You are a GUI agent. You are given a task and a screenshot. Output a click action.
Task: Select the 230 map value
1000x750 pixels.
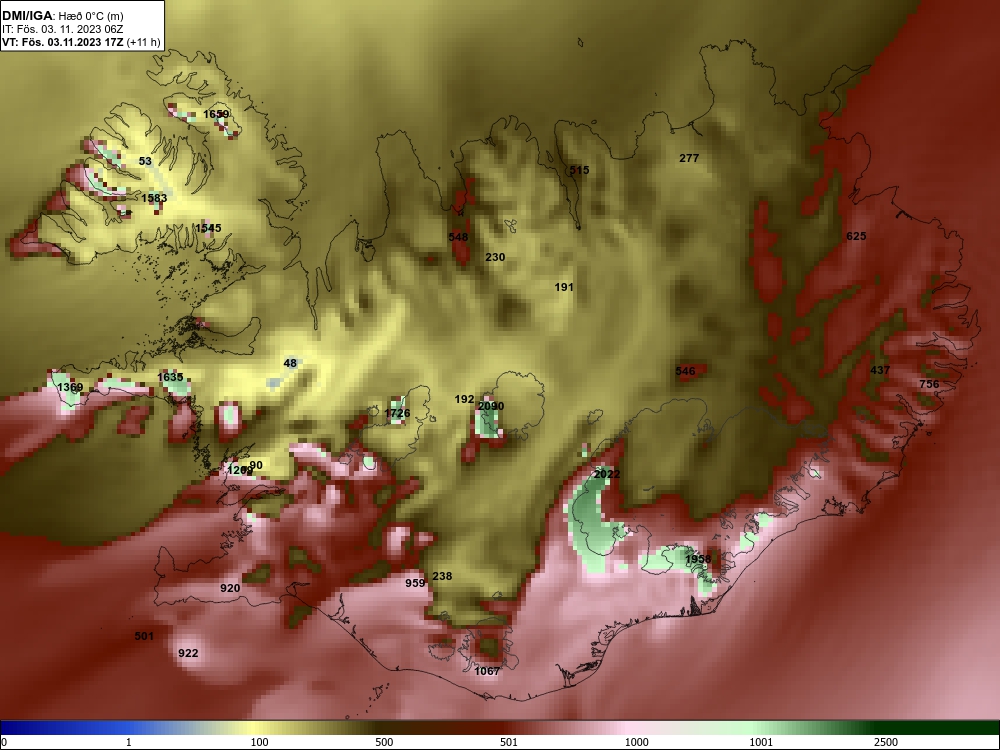(x=495, y=257)
